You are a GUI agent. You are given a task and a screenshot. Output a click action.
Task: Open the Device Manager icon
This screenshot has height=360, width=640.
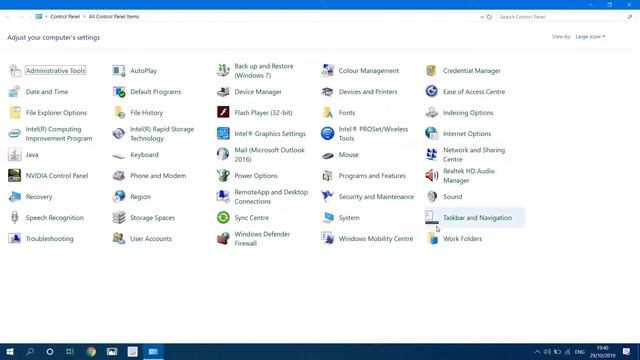(223, 91)
